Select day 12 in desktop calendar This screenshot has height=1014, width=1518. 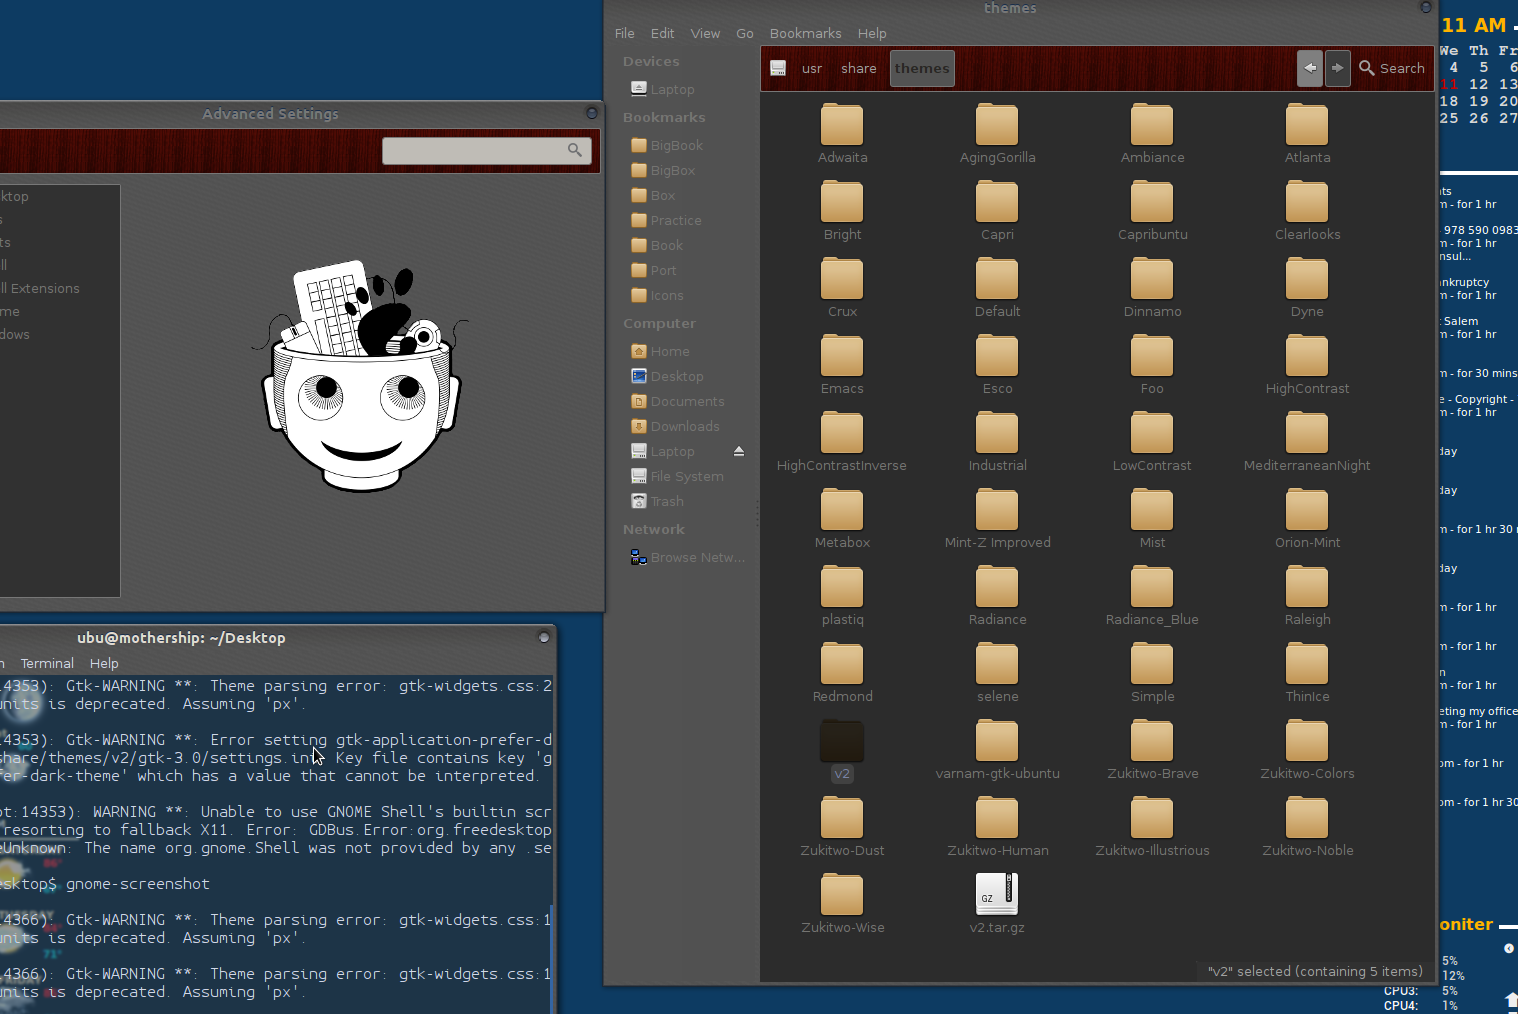[x=1478, y=85]
